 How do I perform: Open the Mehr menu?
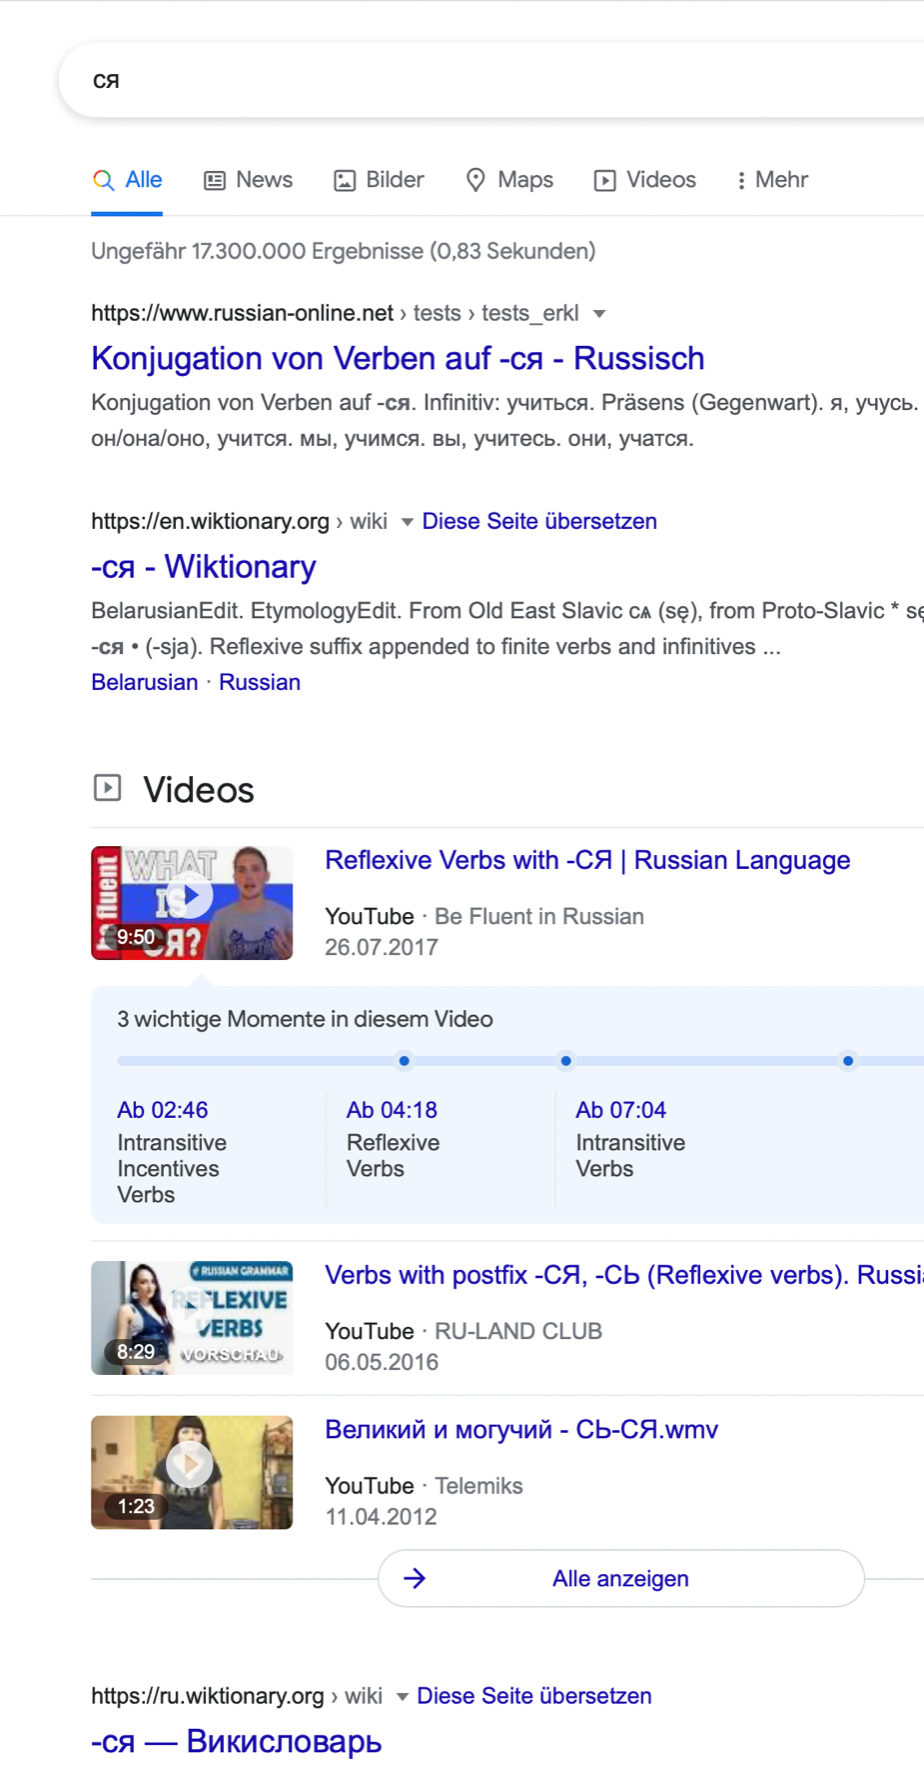pos(771,180)
